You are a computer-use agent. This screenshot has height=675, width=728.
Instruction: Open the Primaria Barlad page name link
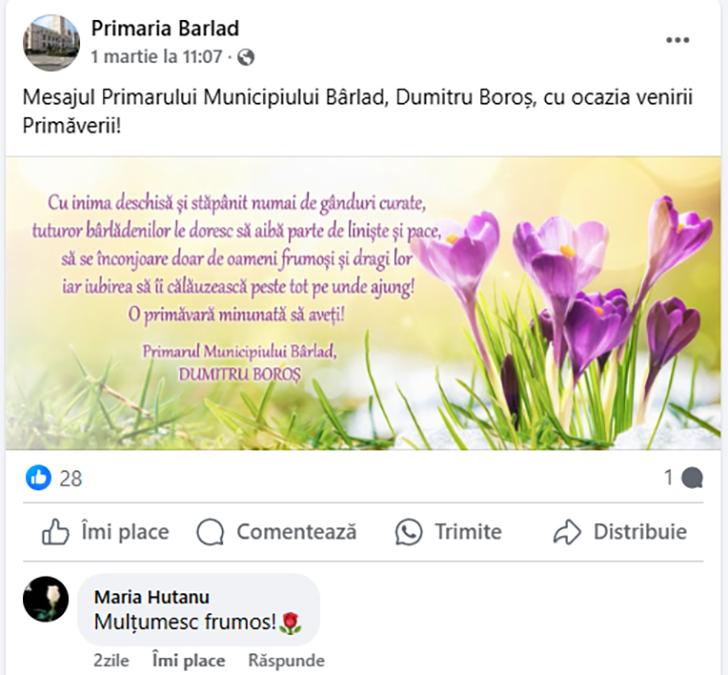point(165,28)
